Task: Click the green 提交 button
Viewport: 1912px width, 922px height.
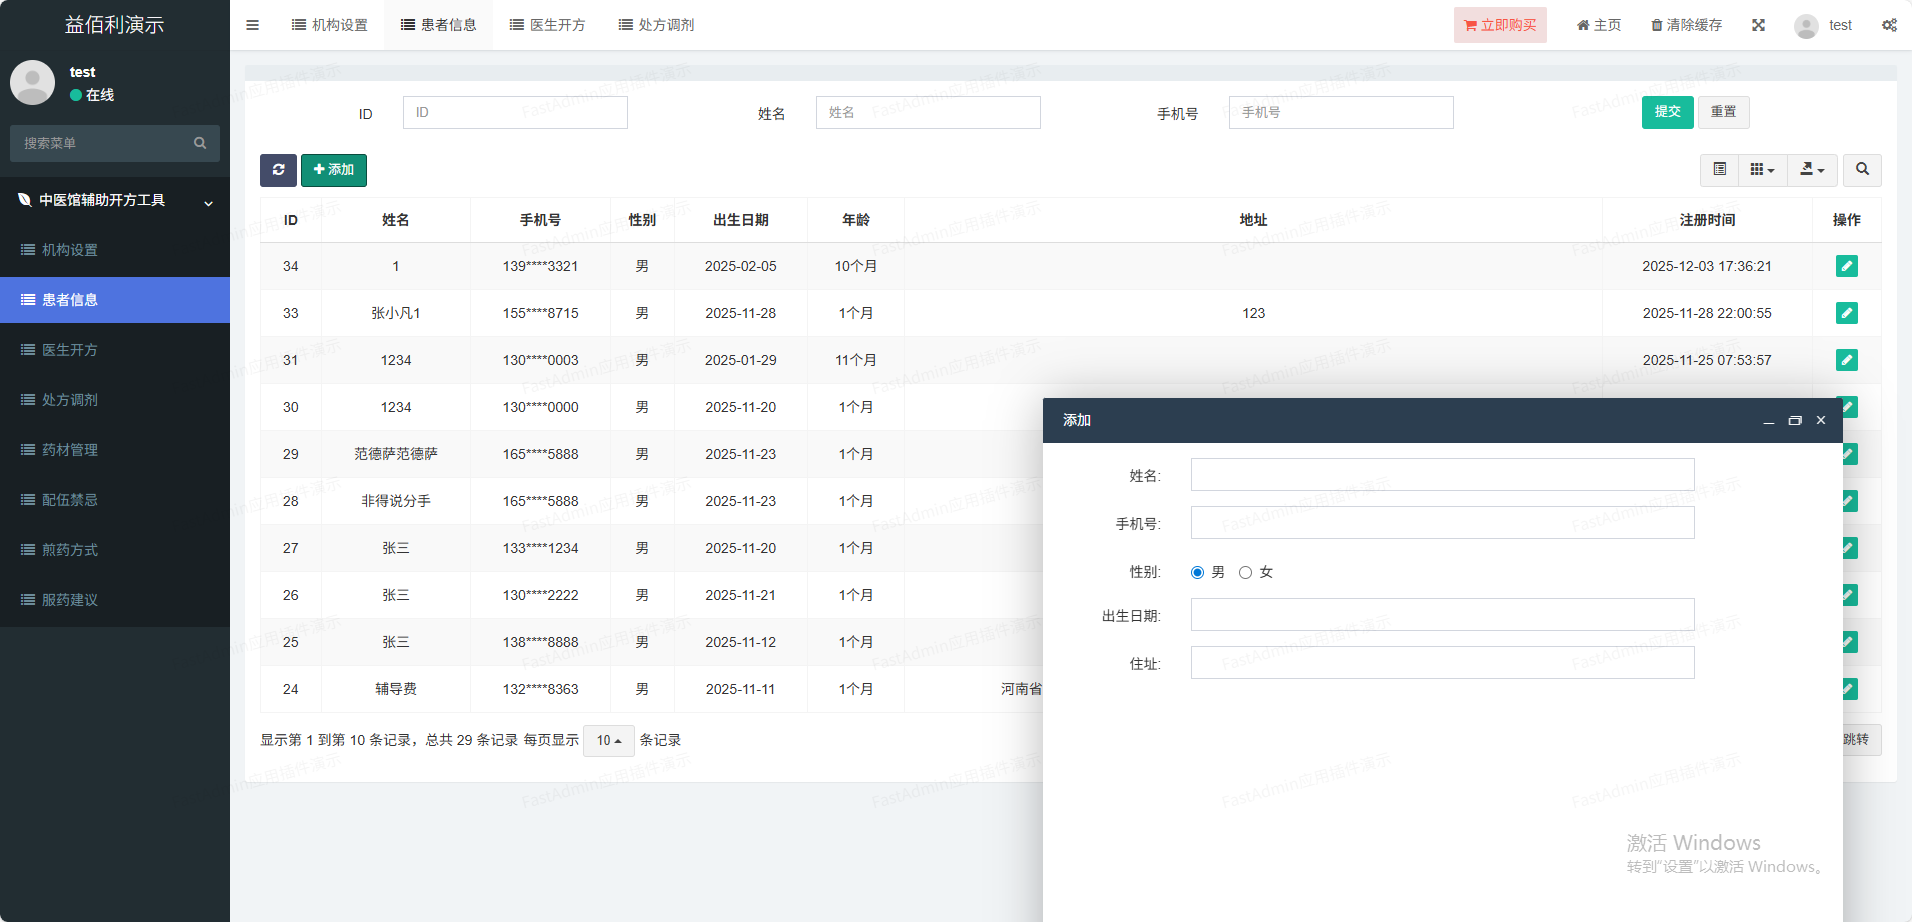Action: [1667, 112]
